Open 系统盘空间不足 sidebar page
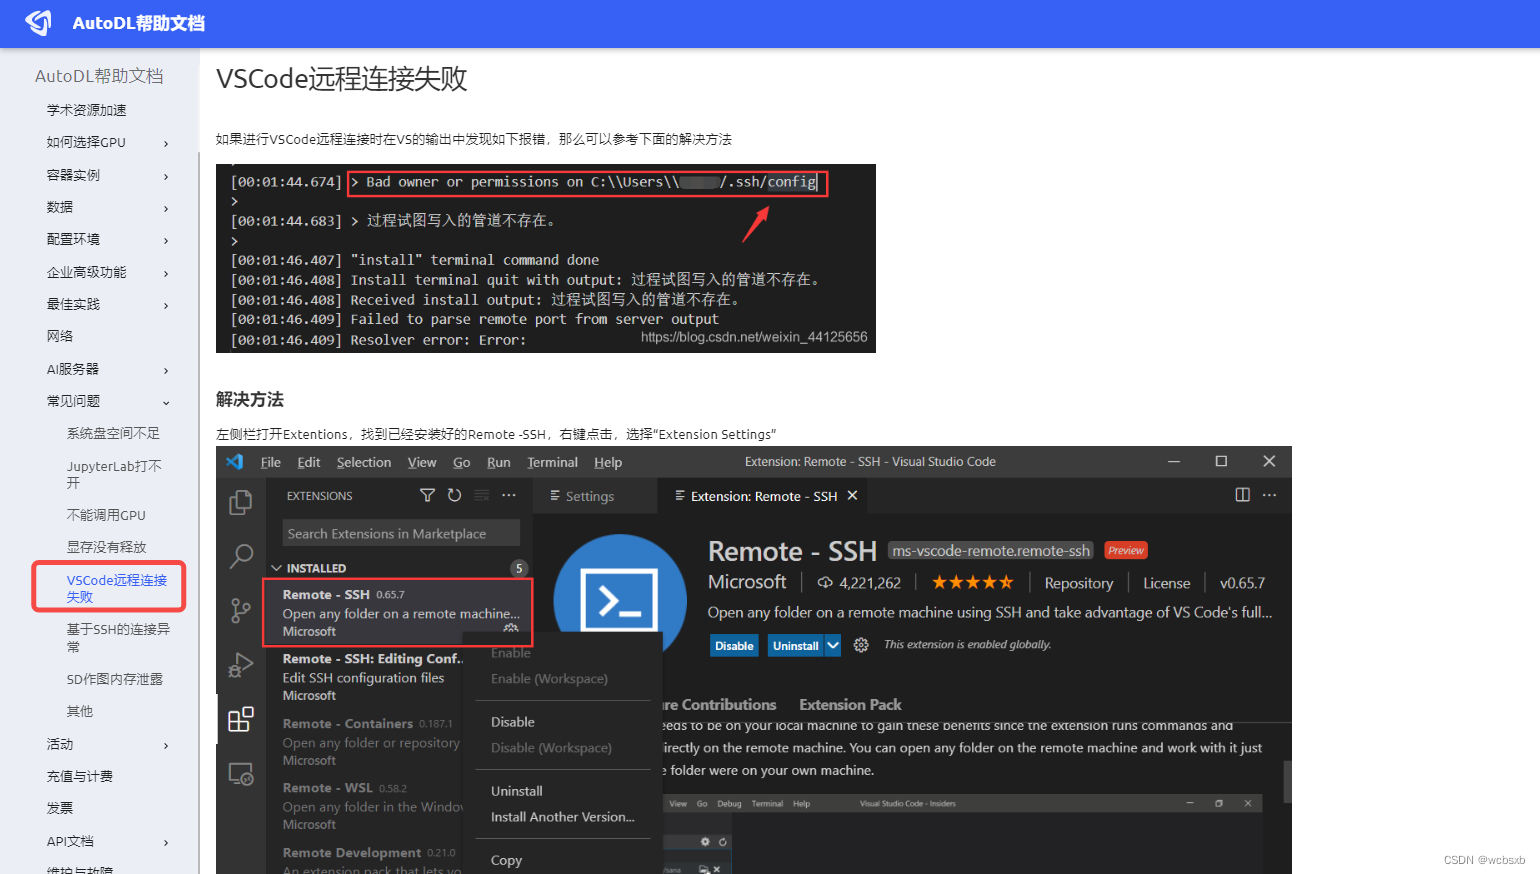This screenshot has width=1540, height=874. (113, 433)
